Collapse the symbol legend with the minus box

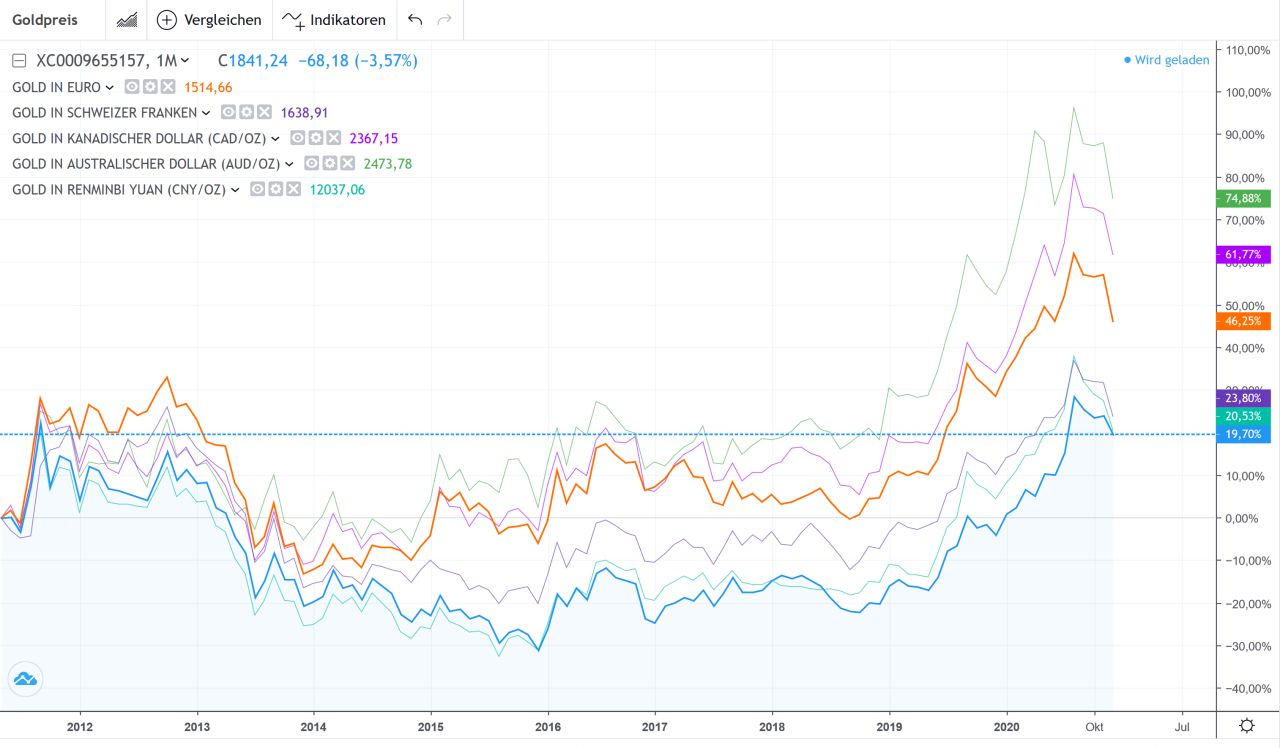pos(18,60)
